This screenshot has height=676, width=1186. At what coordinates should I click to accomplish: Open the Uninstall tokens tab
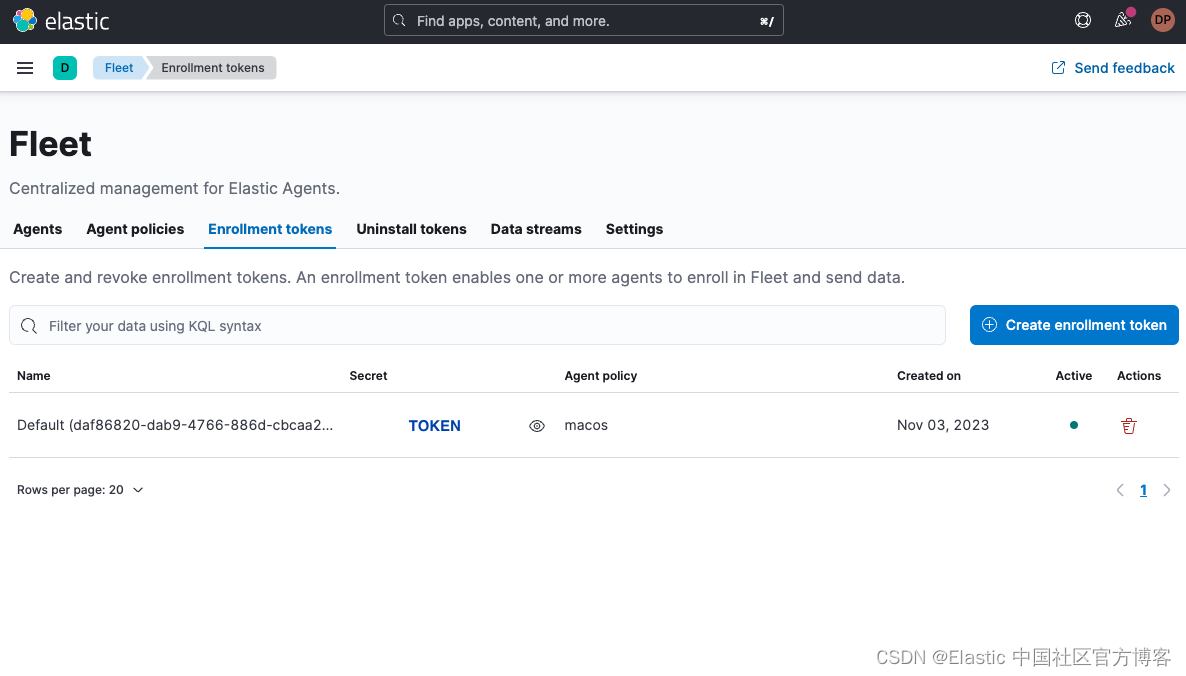click(x=411, y=229)
